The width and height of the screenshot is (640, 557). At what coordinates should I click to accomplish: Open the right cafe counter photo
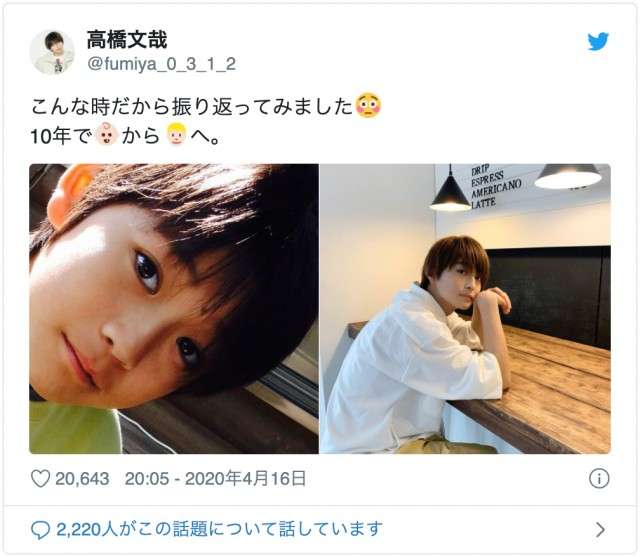click(465, 308)
